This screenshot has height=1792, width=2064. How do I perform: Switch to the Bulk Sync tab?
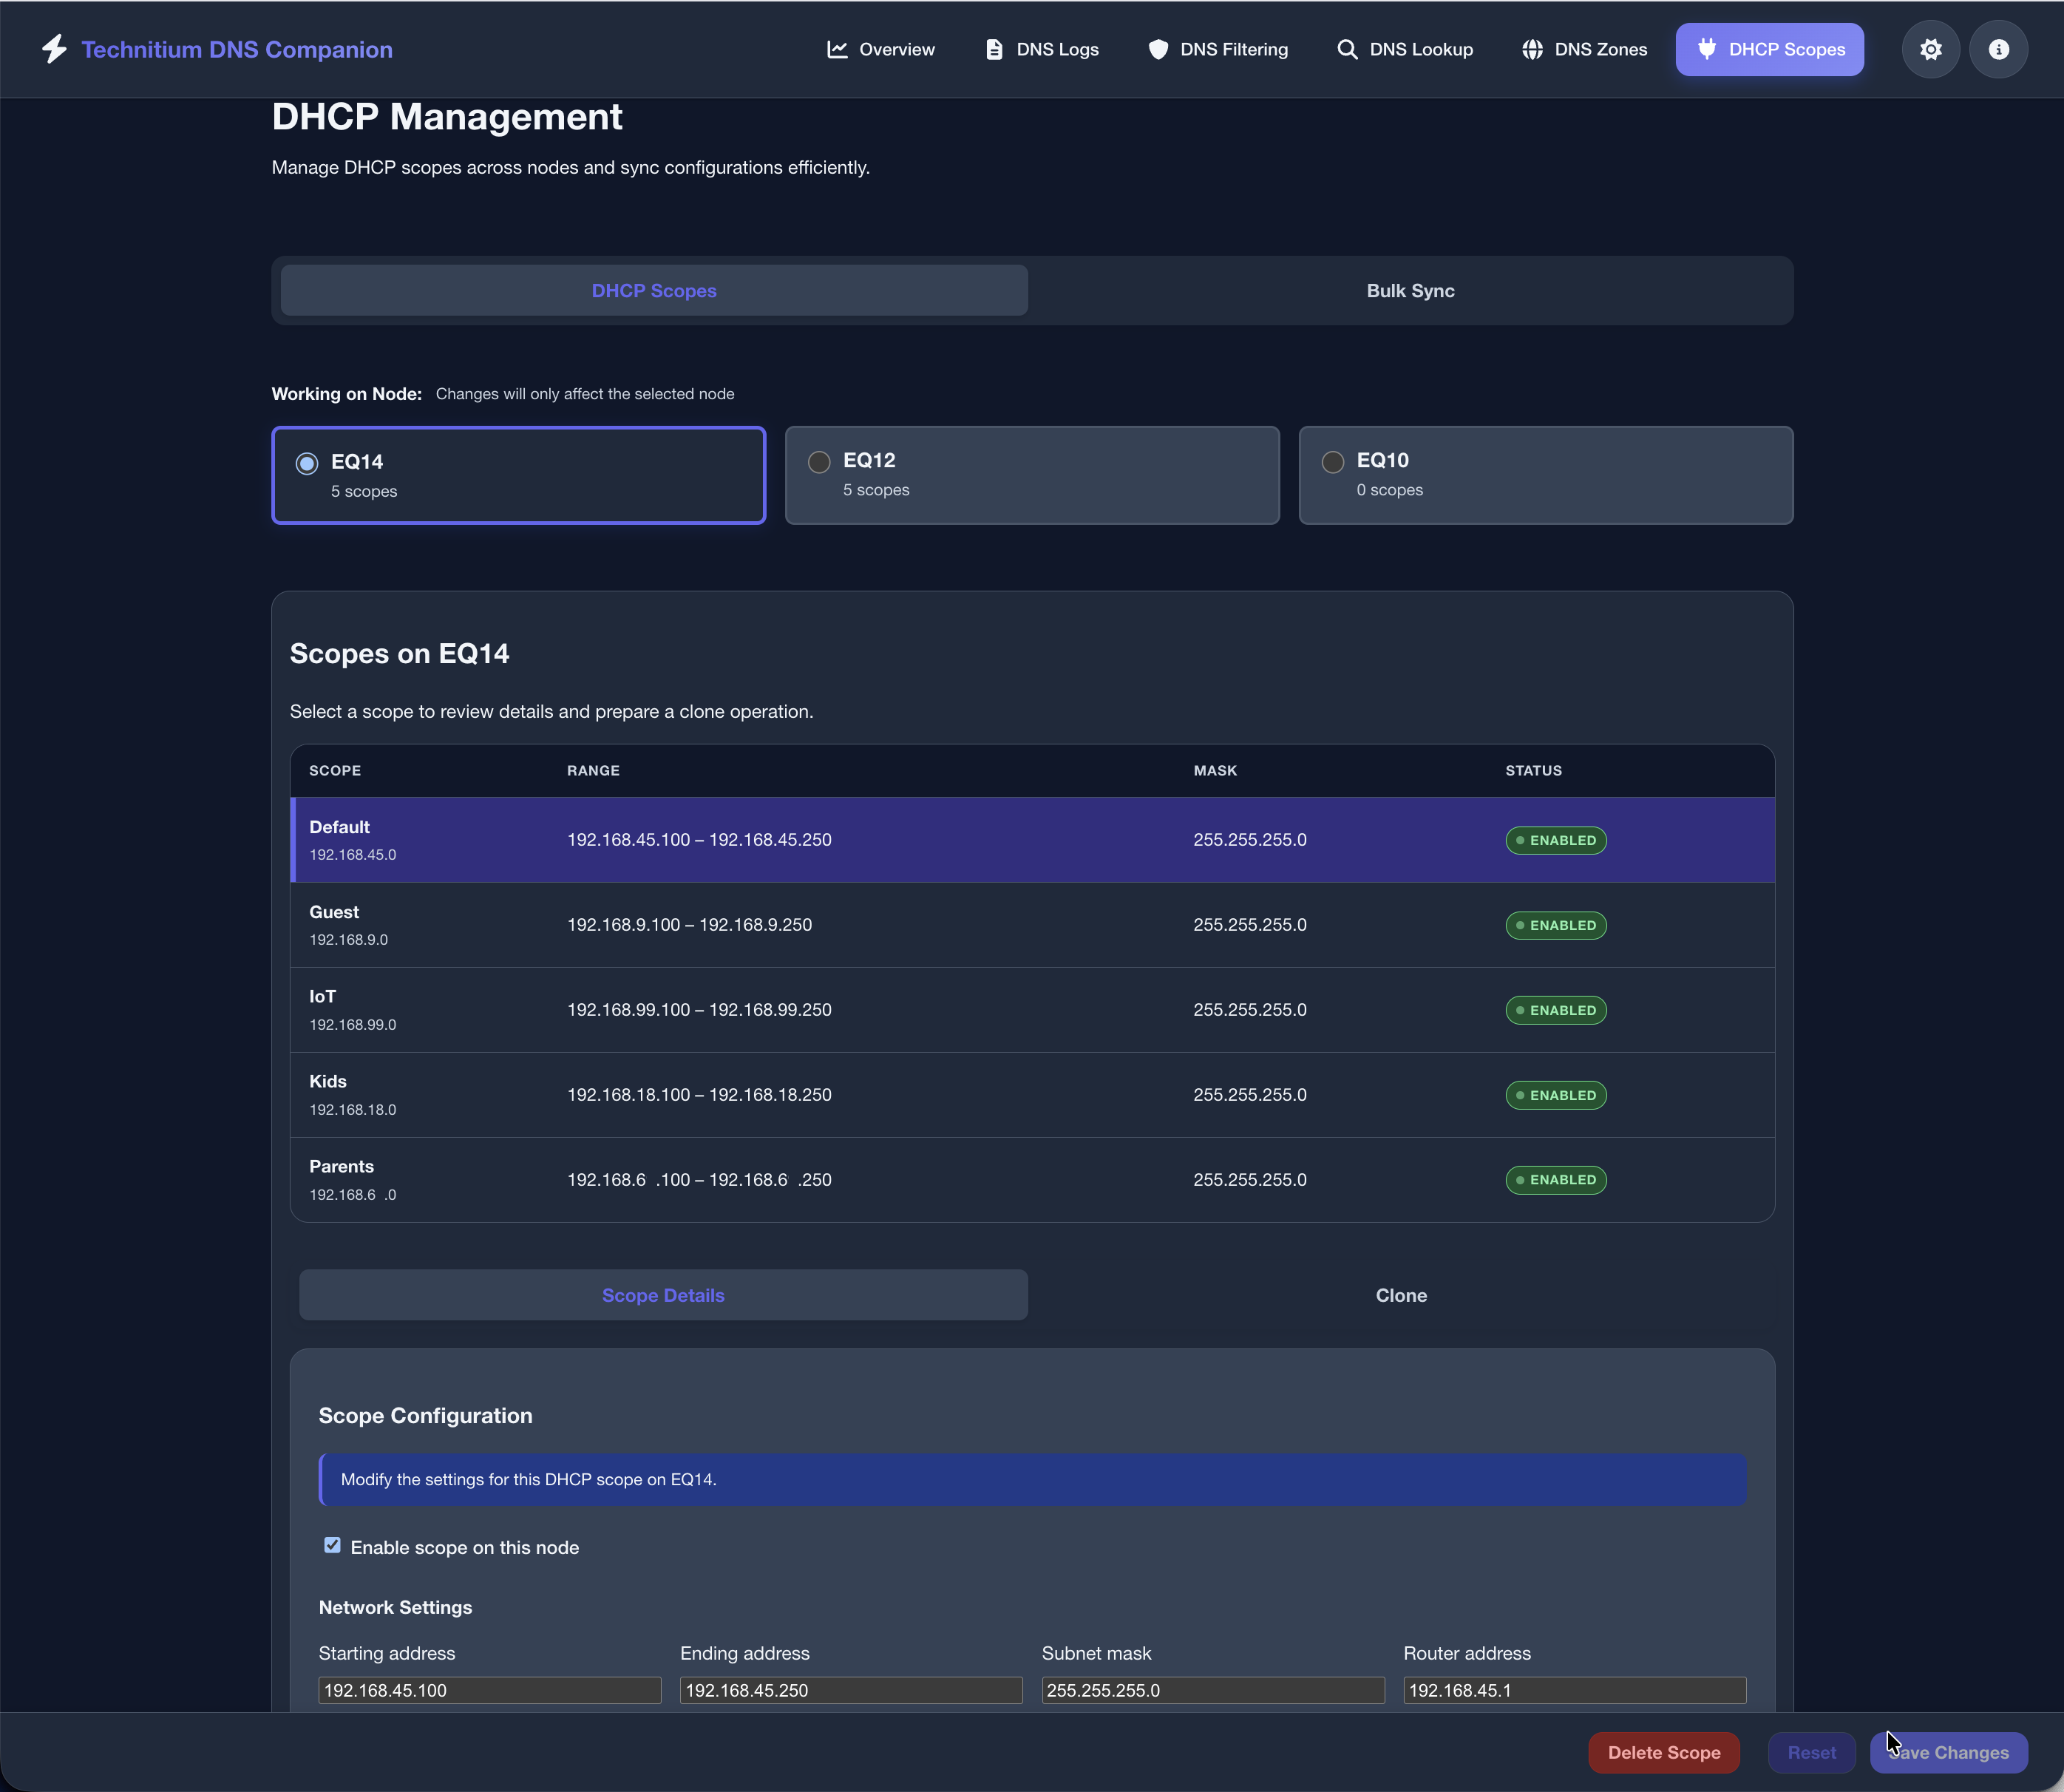pos(1409,290)
